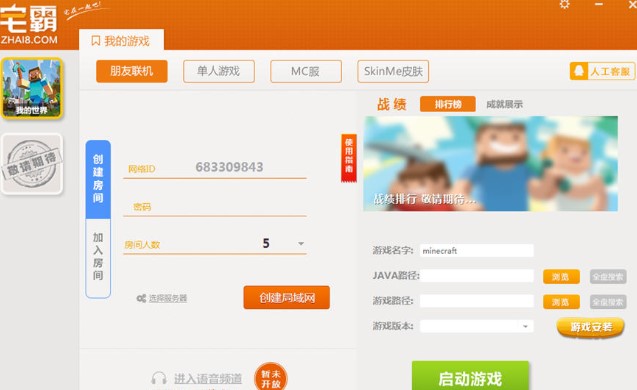
Task: Click 浏览 next to 游戏路径
Action: 561,302
